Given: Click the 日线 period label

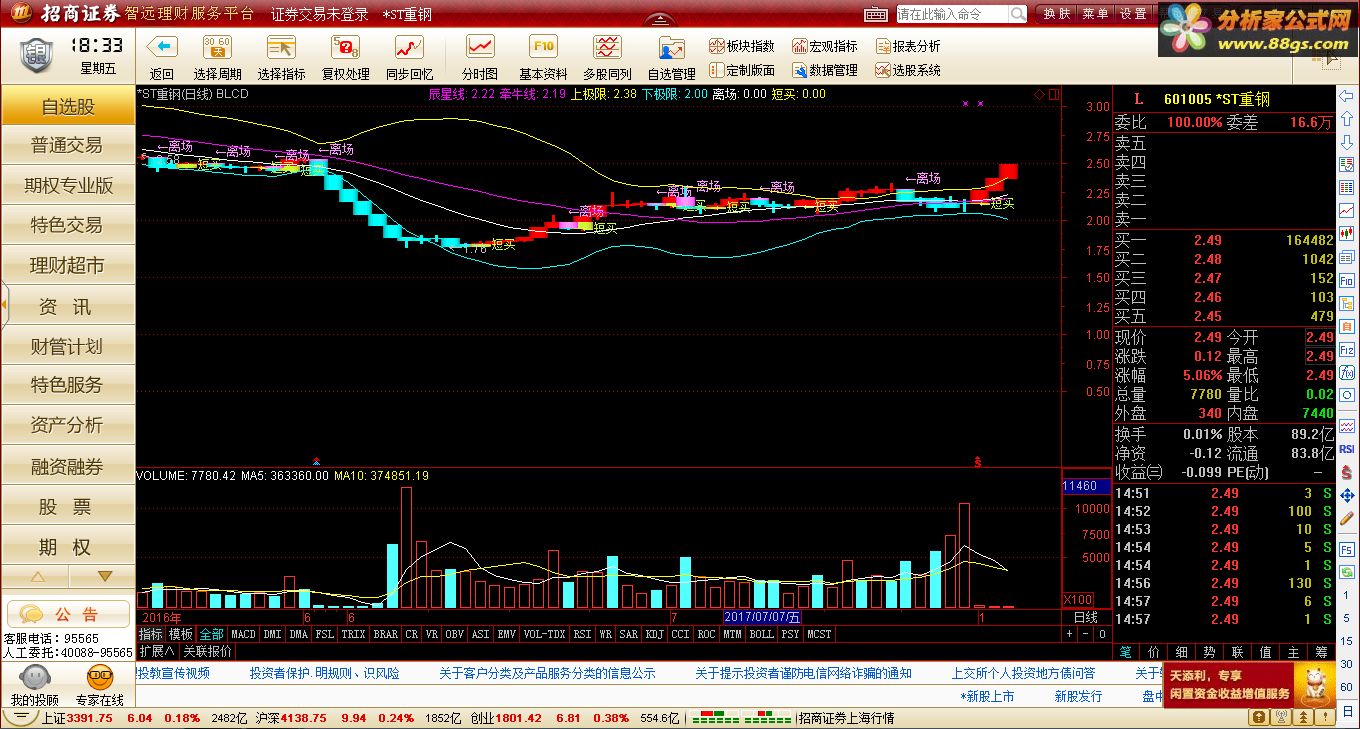Looking at the screenshot, I should [1086, 618].
